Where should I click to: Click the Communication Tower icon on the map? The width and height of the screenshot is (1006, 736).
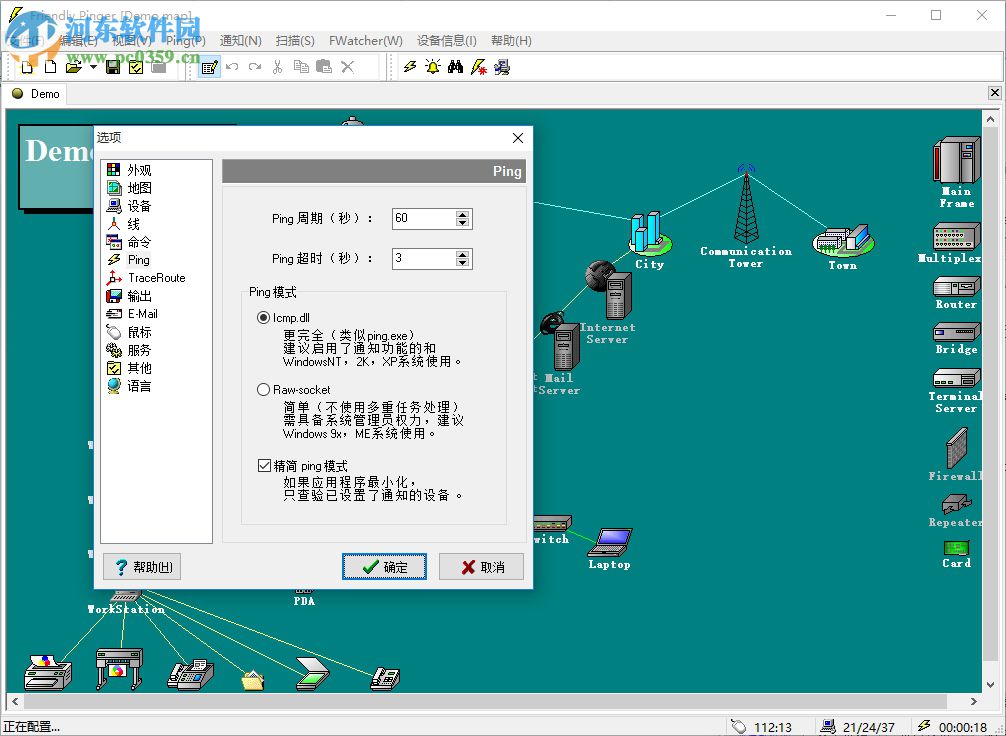coord(746,205)
